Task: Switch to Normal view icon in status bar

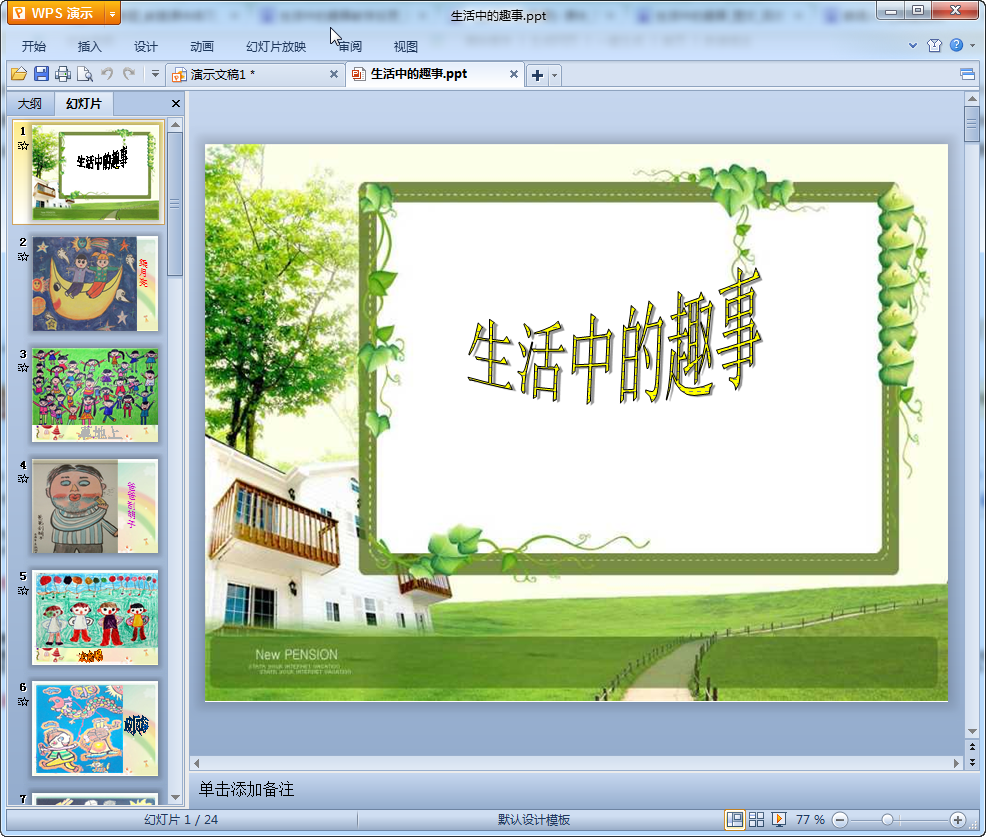Action: click(734, 820)
